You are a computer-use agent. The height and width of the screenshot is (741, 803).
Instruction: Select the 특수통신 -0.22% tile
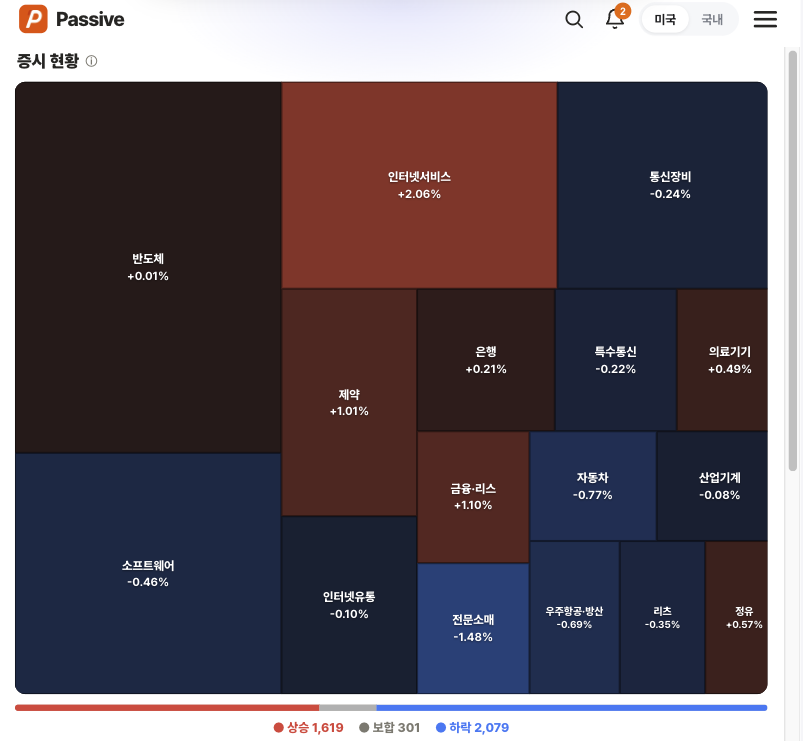coord(616,360)
